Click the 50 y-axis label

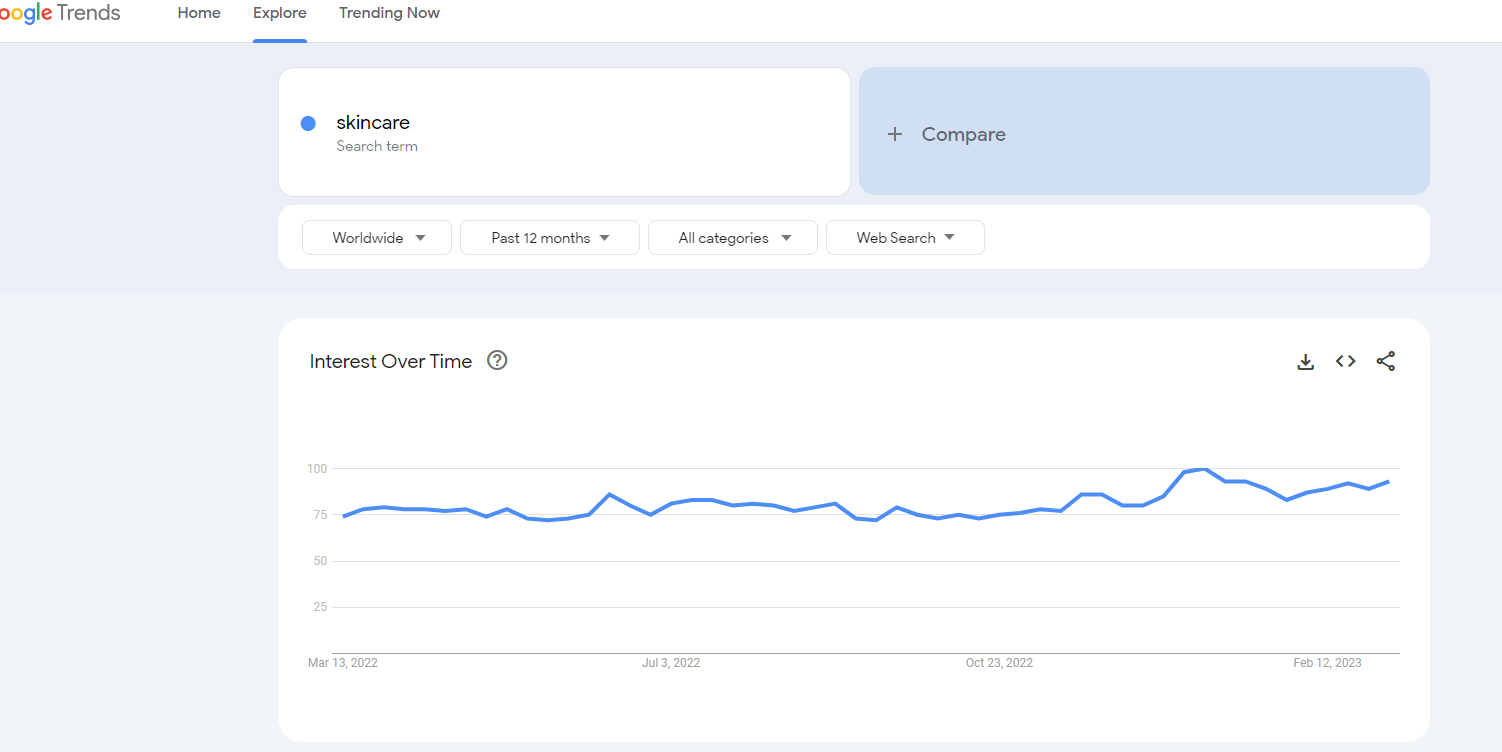point(320,561)
